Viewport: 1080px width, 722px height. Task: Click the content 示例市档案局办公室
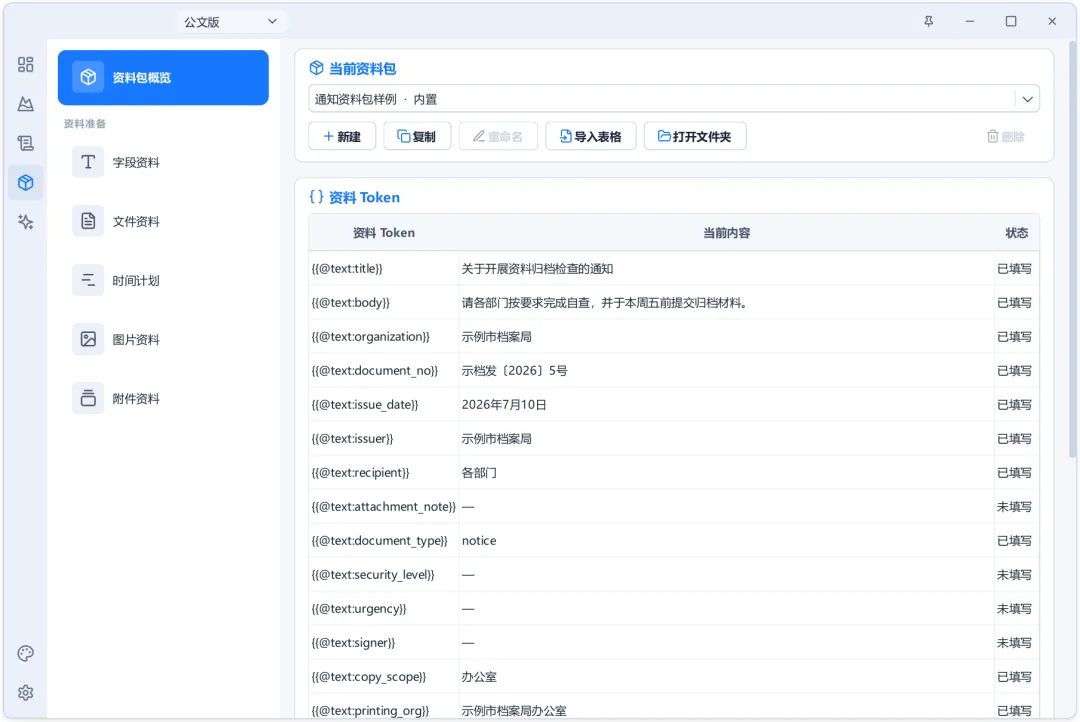pyautogui.click(x=514, y=710)
